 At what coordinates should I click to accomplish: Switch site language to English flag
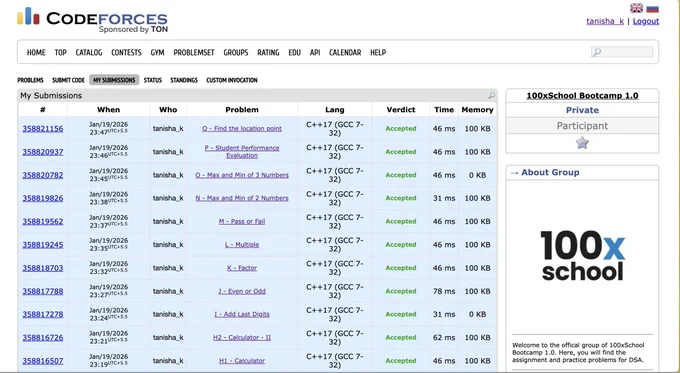(636, 8)
